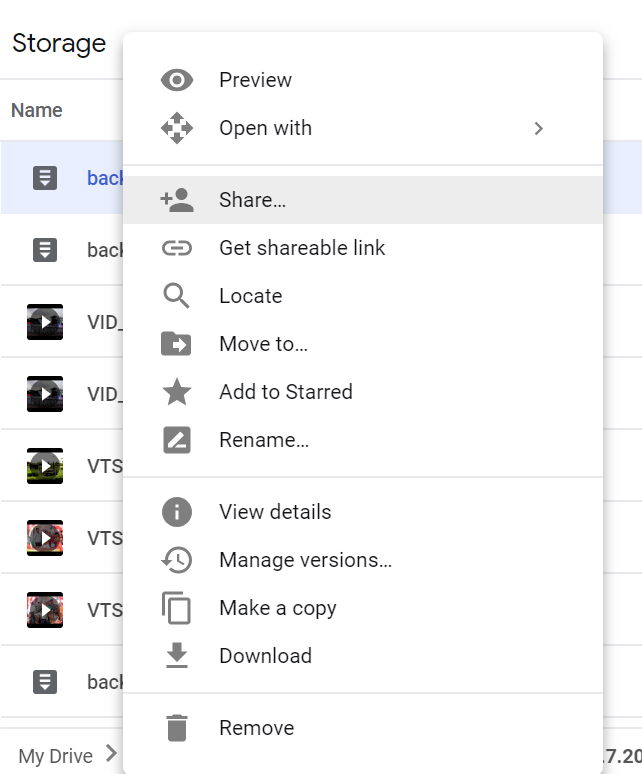Open View details entry

pyautogui.click(x=275, y=512)
